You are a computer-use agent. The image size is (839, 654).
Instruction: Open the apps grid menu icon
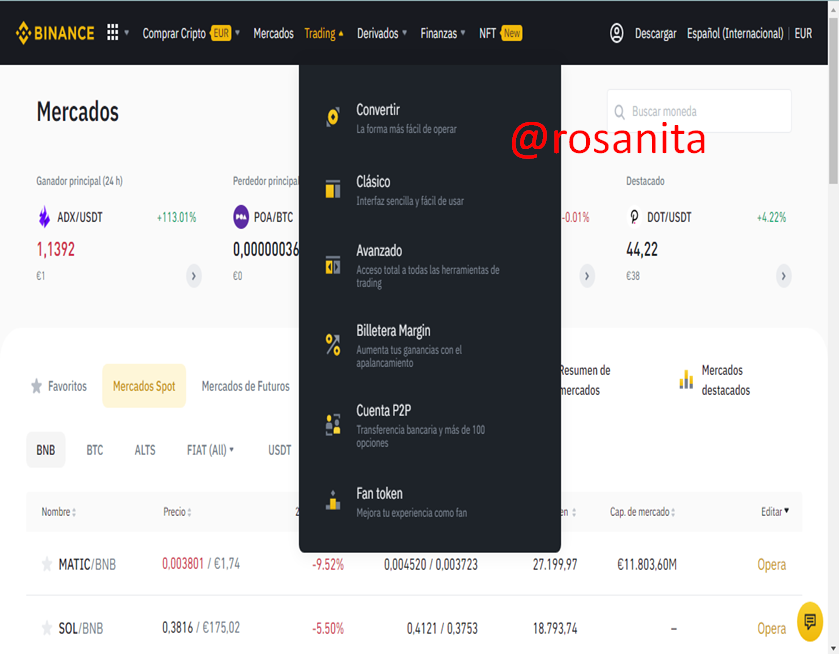click(112, 33)
